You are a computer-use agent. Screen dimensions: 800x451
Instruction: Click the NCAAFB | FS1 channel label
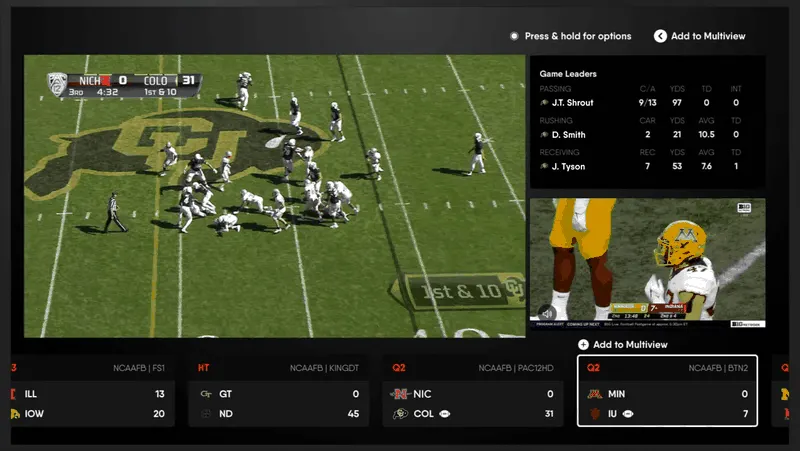pyautogui.click(x=139, y=368)
